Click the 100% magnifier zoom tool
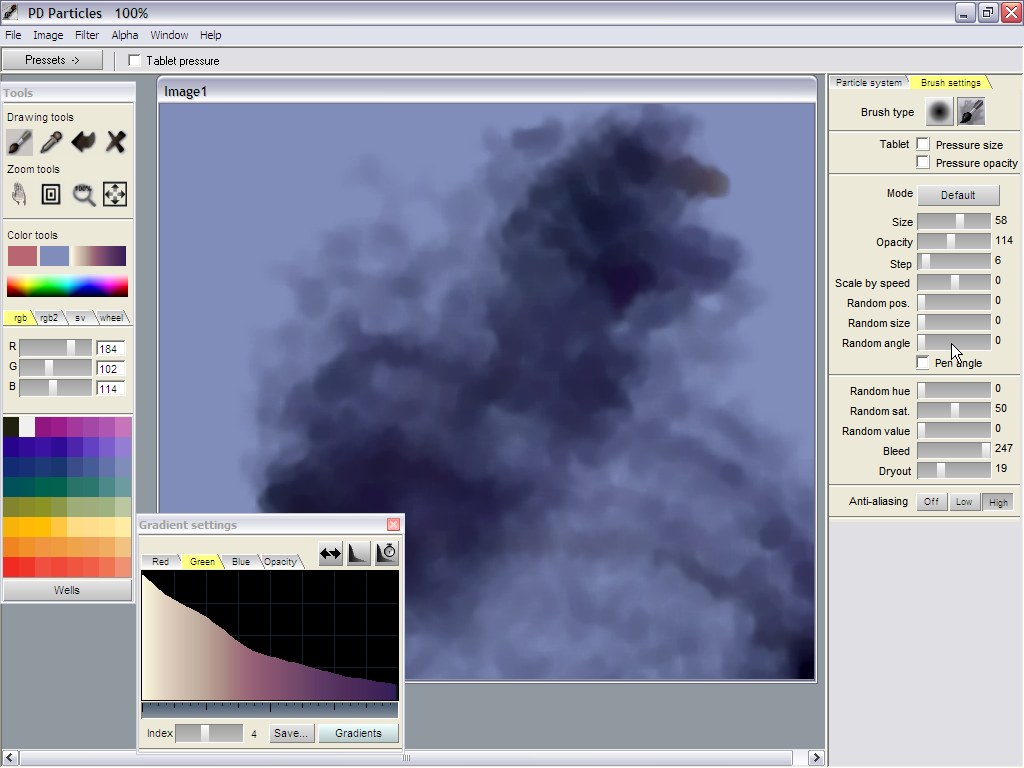1024x768 pixels. pos(84,194)
